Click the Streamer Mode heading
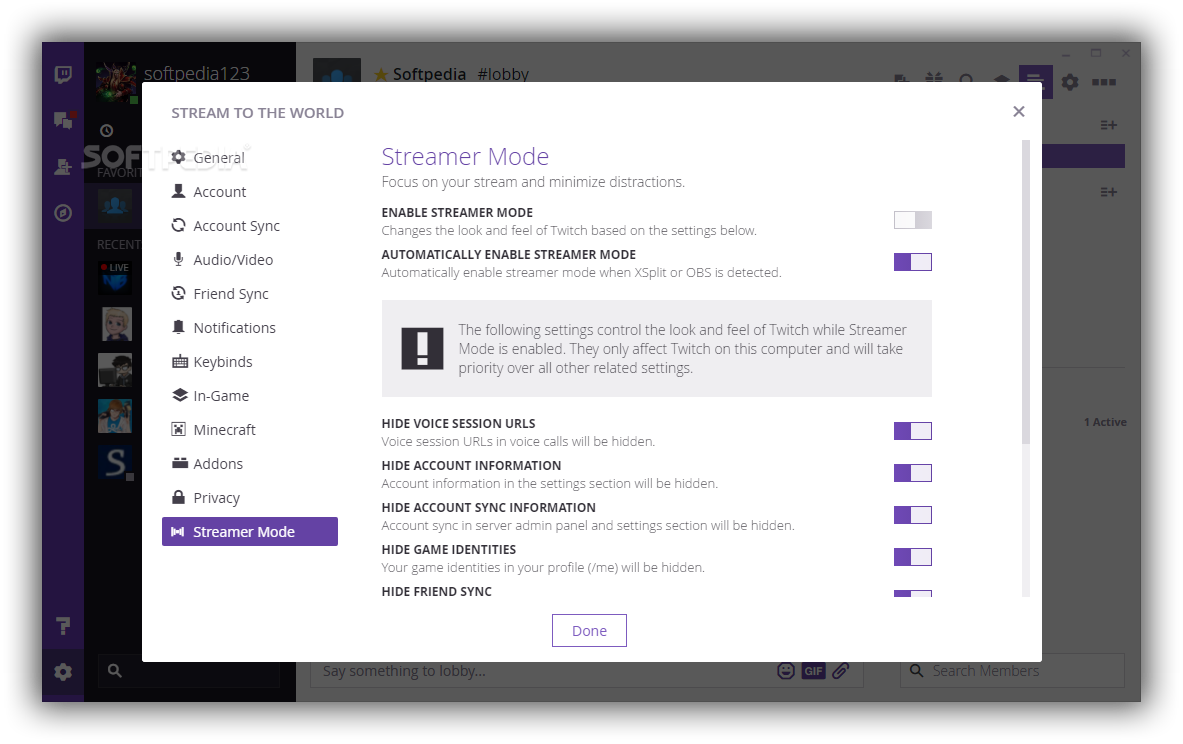1183x744 pixels. click(x=465, y=156)
